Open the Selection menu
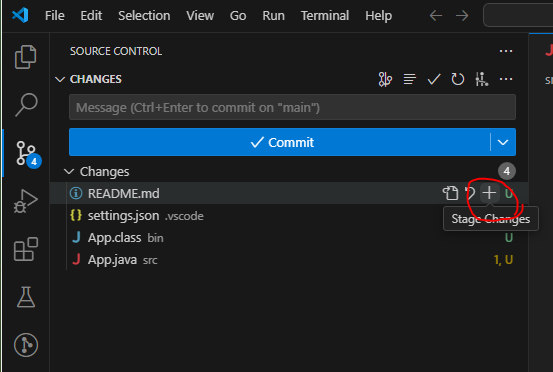This screenshot has width=553, height=372. click(x=144, y=16)
